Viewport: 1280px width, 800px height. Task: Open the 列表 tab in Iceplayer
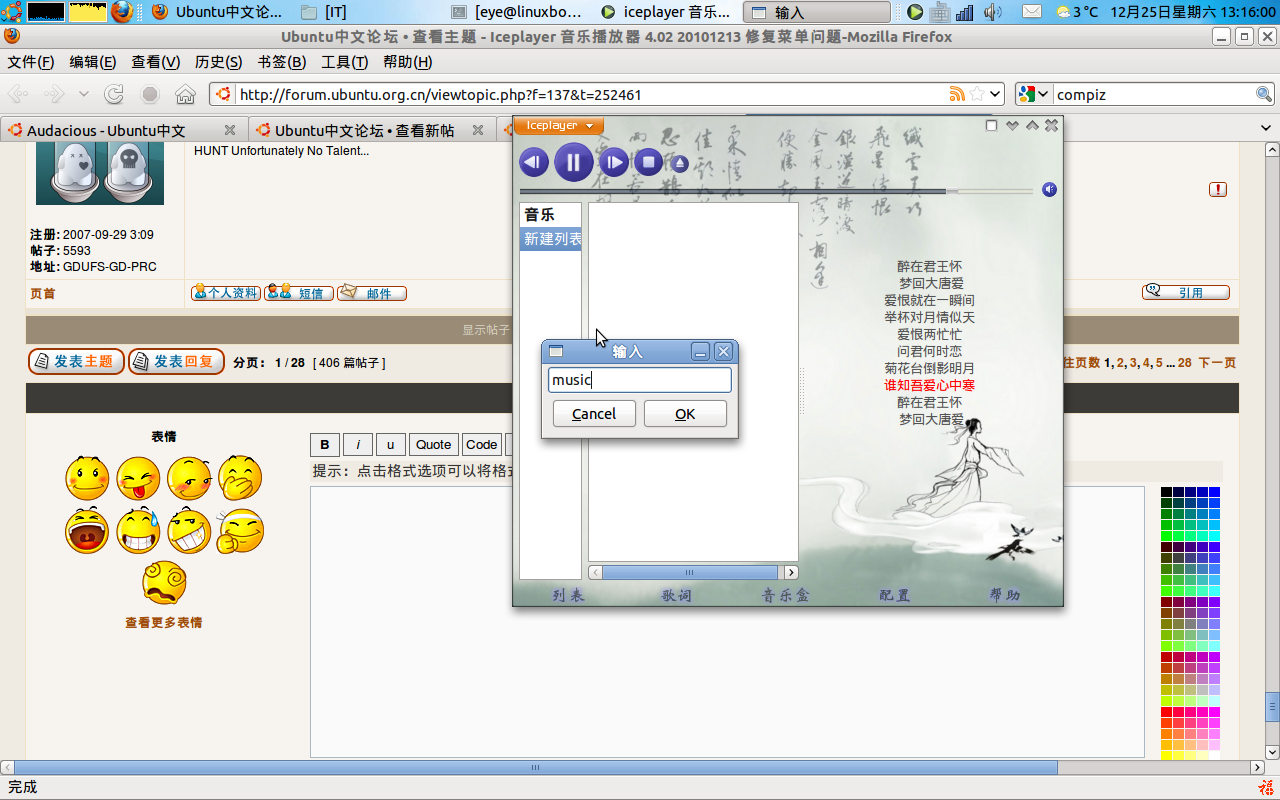coord(568,595)
